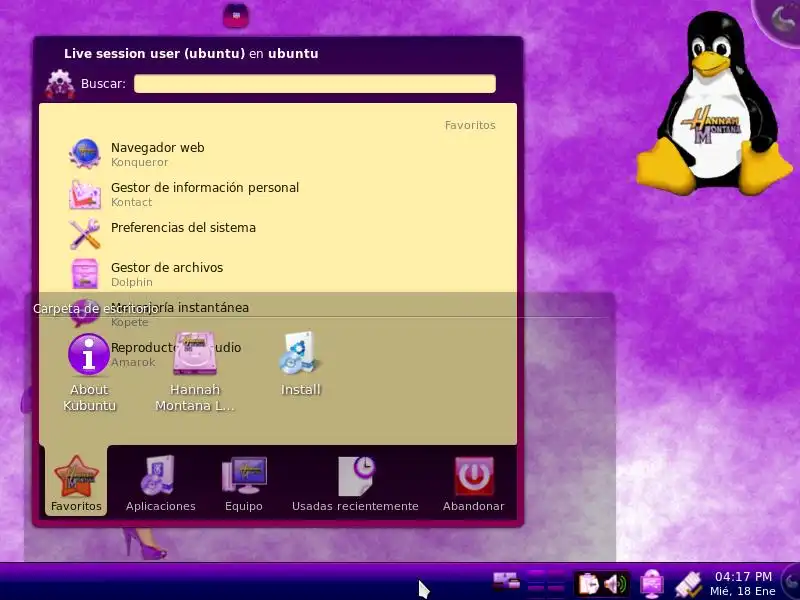Select the Favoritos tab

point(76,483)
